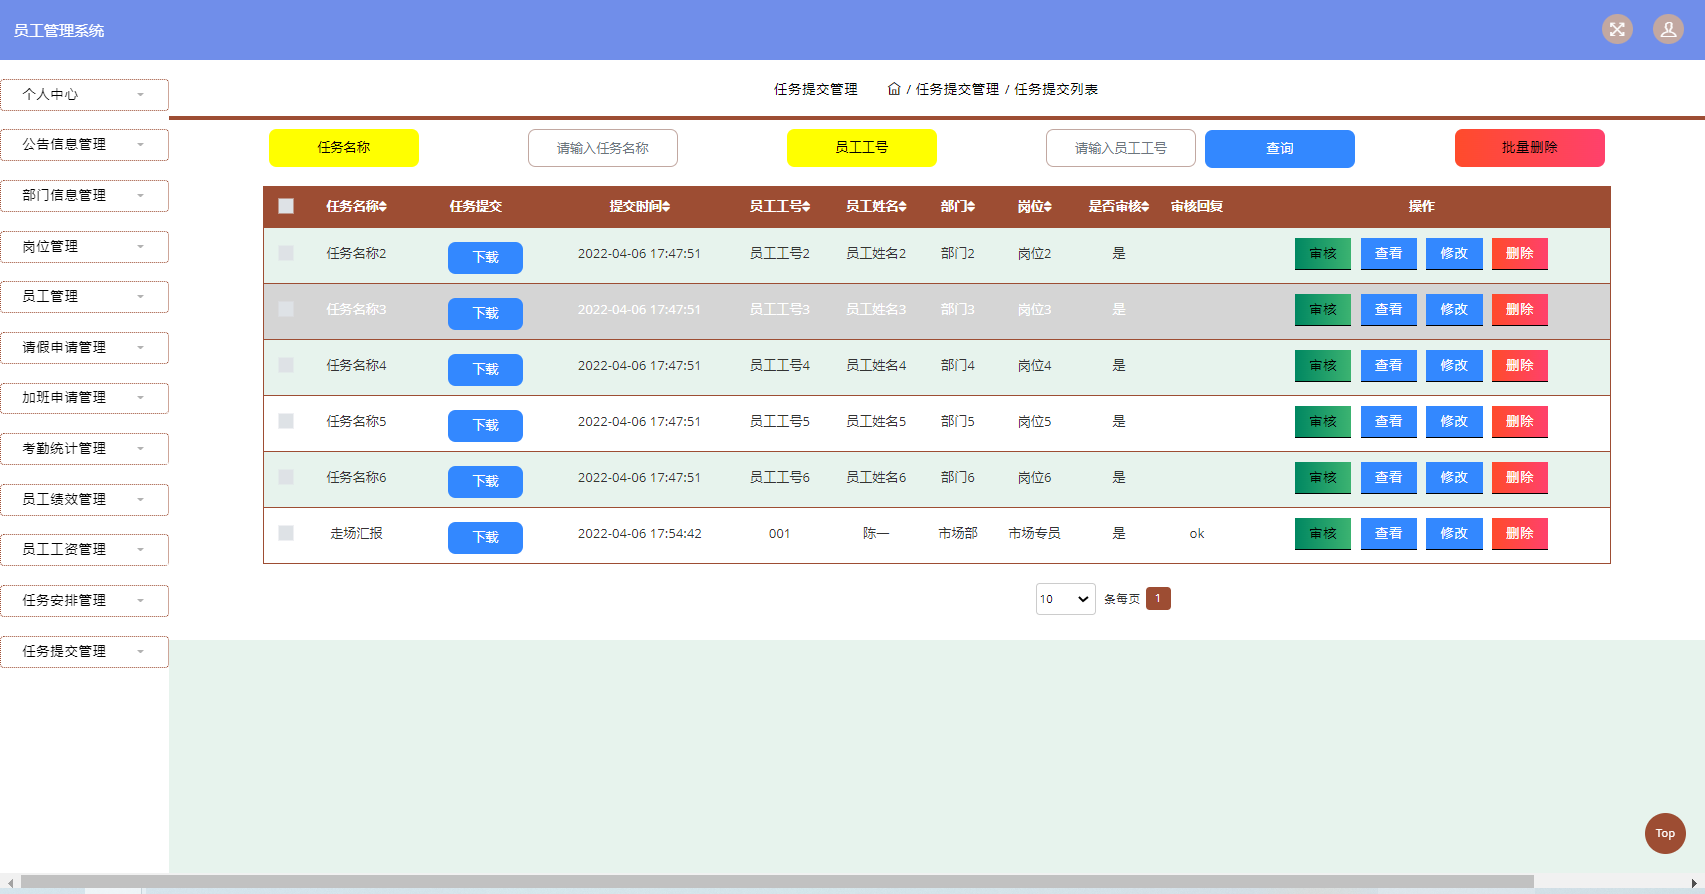Click the red 批量删除 button
Viewport: 1705px width, 894px height.
(x=1529, y=148)
